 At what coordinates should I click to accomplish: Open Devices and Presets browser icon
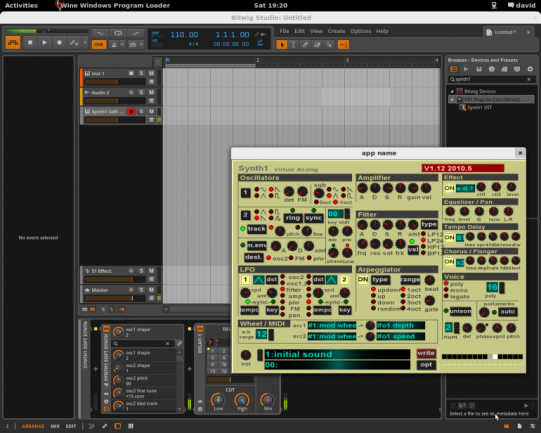454,69
